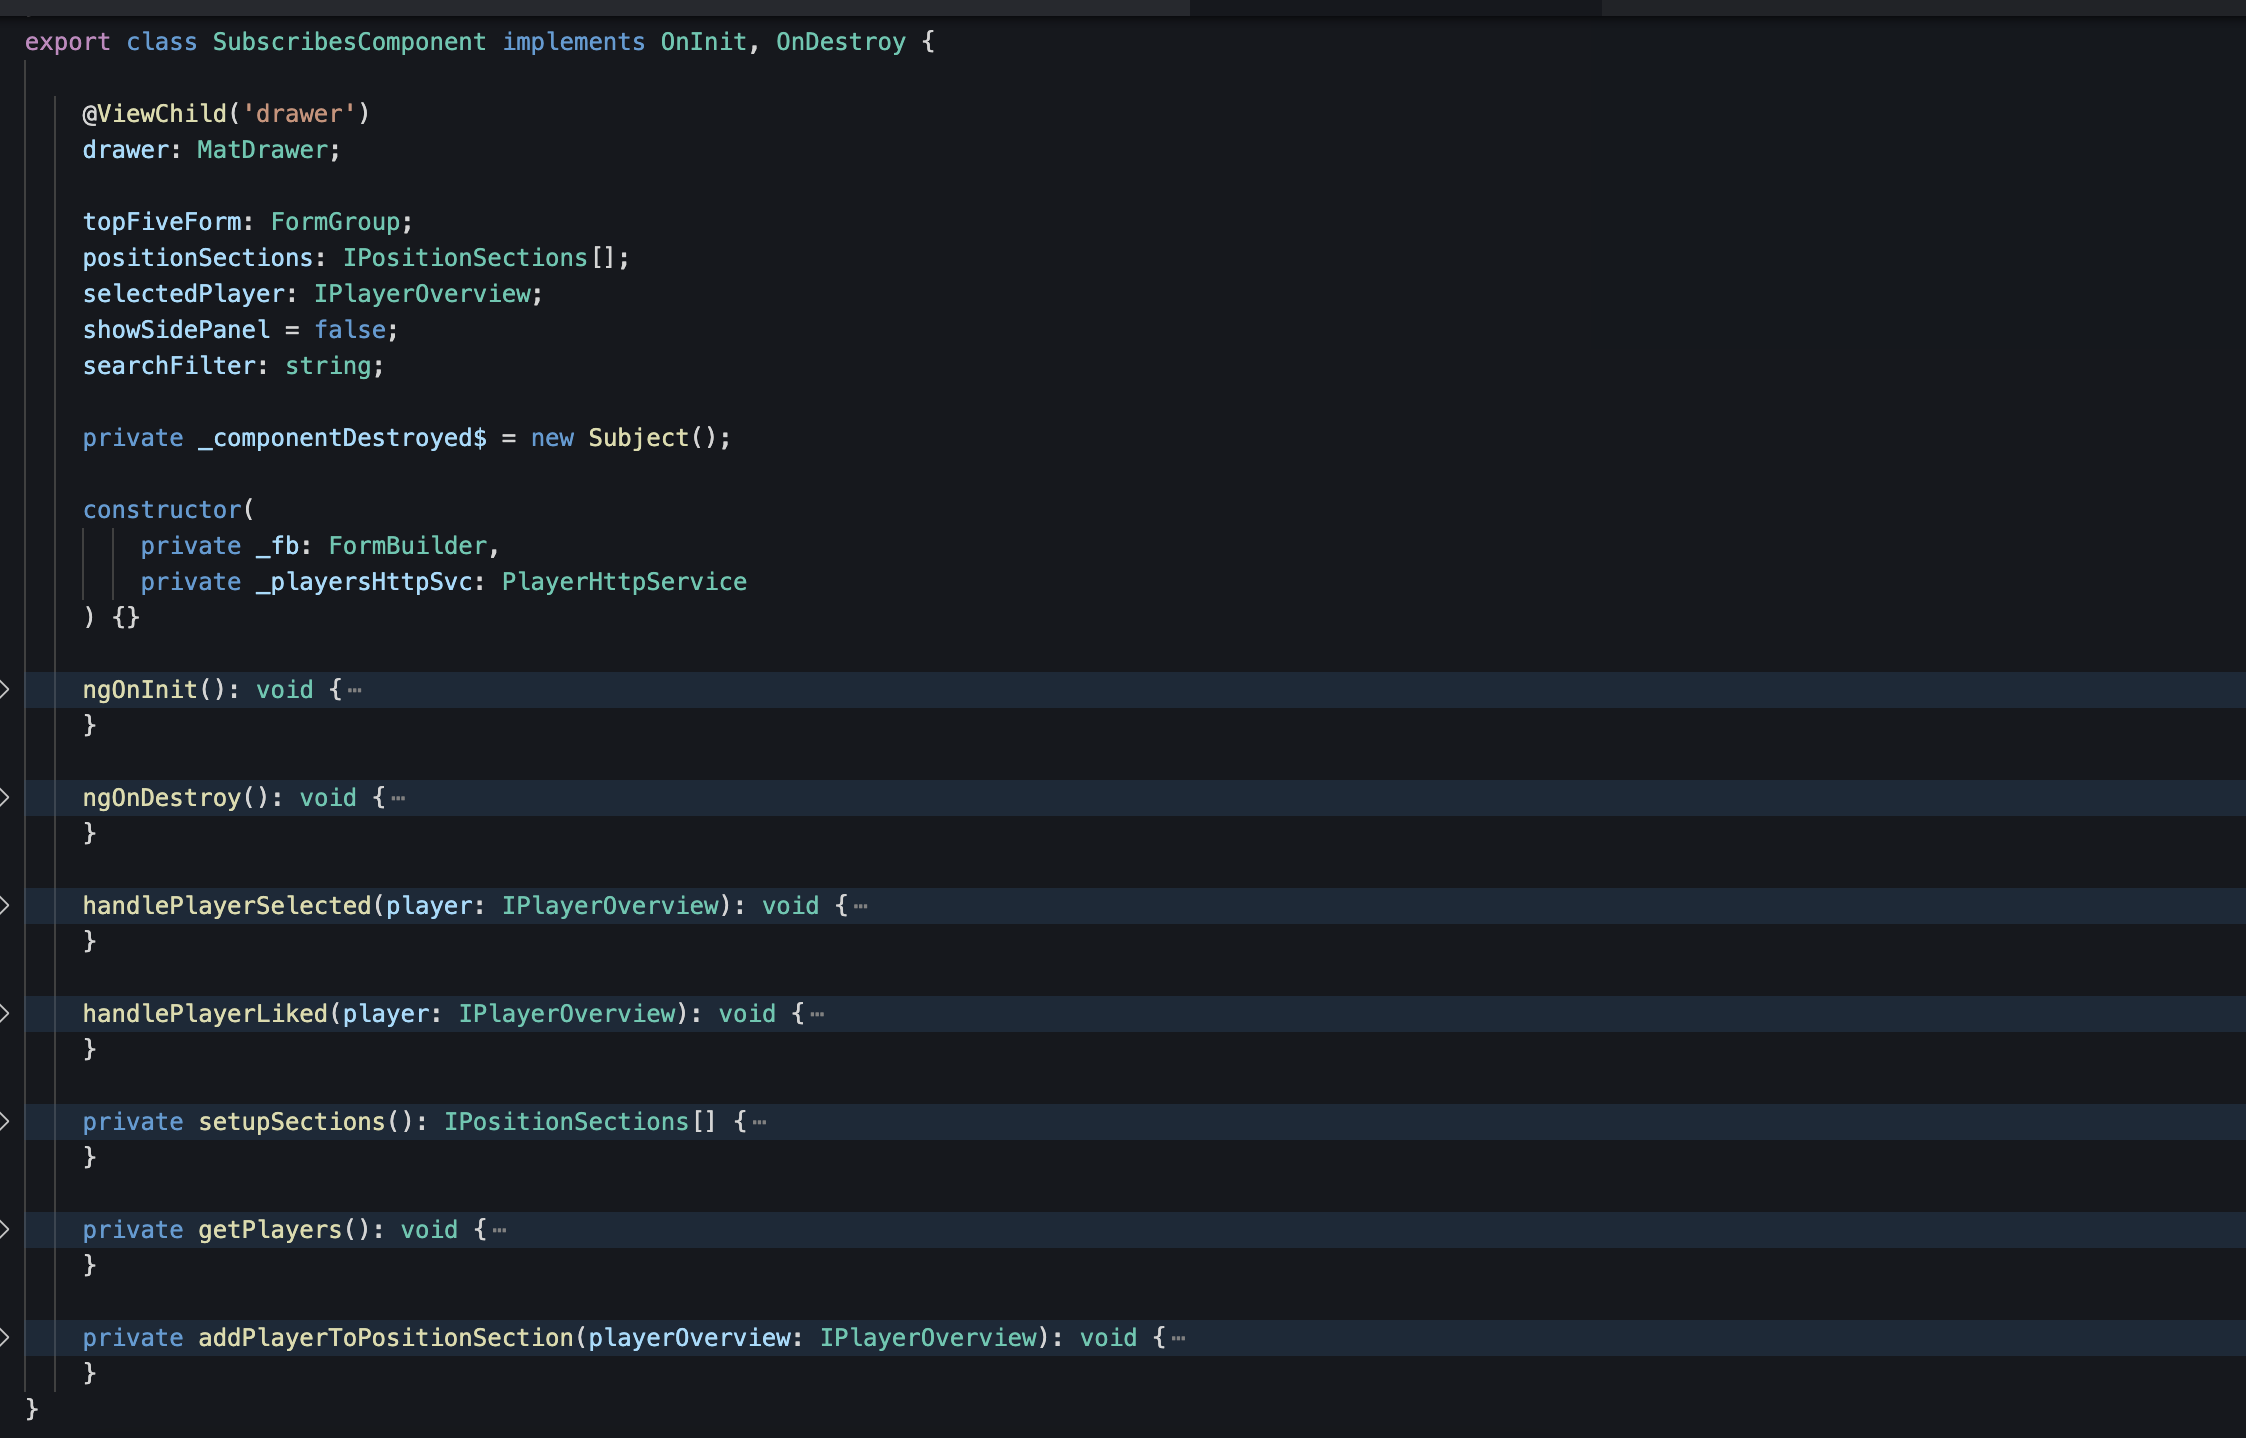Expand getPlayers via the gutter chevron
The image size is (2246, 1438).
5,1229
